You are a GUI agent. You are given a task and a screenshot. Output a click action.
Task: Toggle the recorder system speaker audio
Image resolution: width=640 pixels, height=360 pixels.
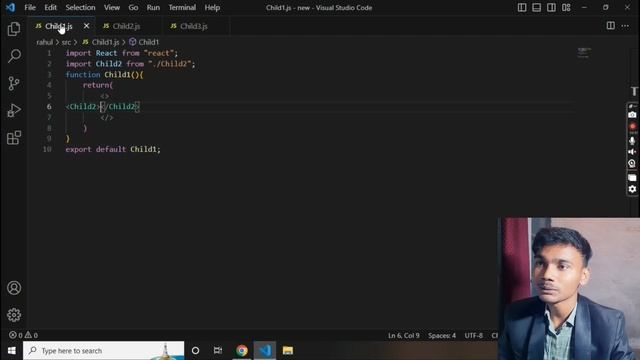point(632,152)
